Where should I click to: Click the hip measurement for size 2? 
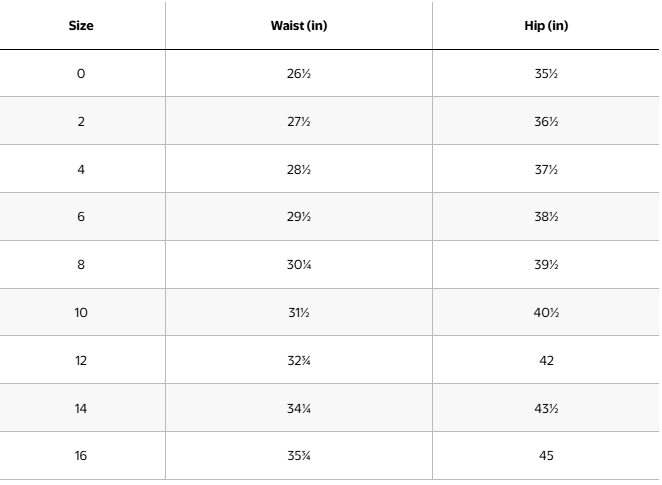point(546,122)
